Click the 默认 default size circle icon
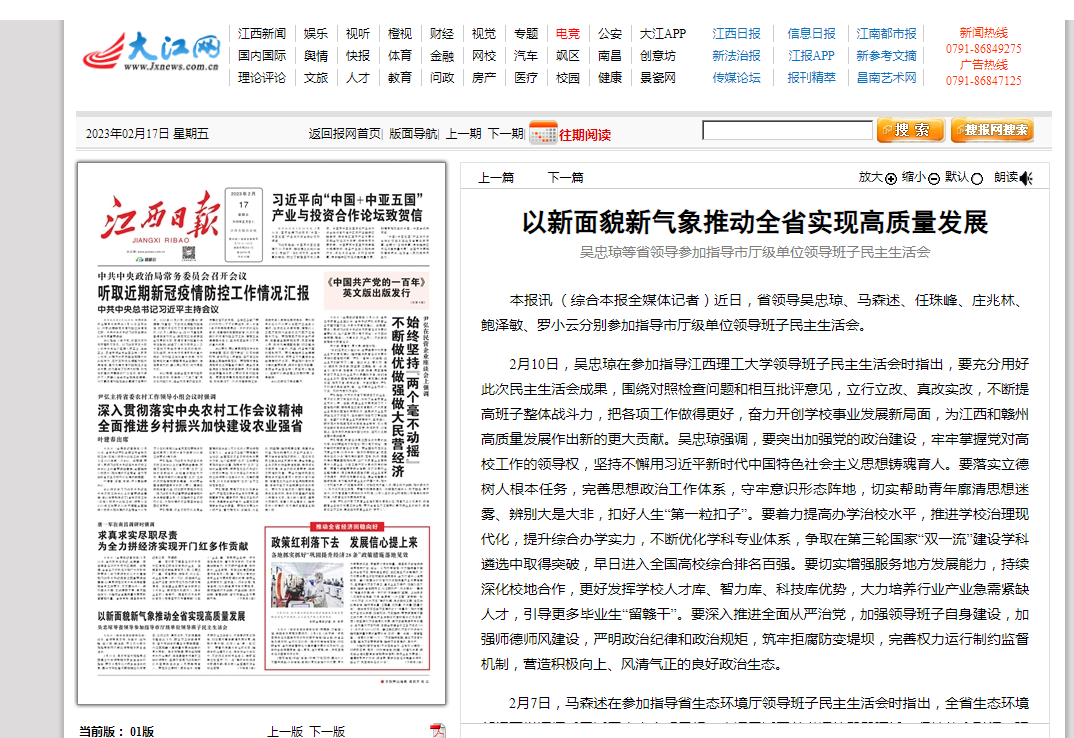Screen dimensions: 1074x738 click(x=977, y=179)
